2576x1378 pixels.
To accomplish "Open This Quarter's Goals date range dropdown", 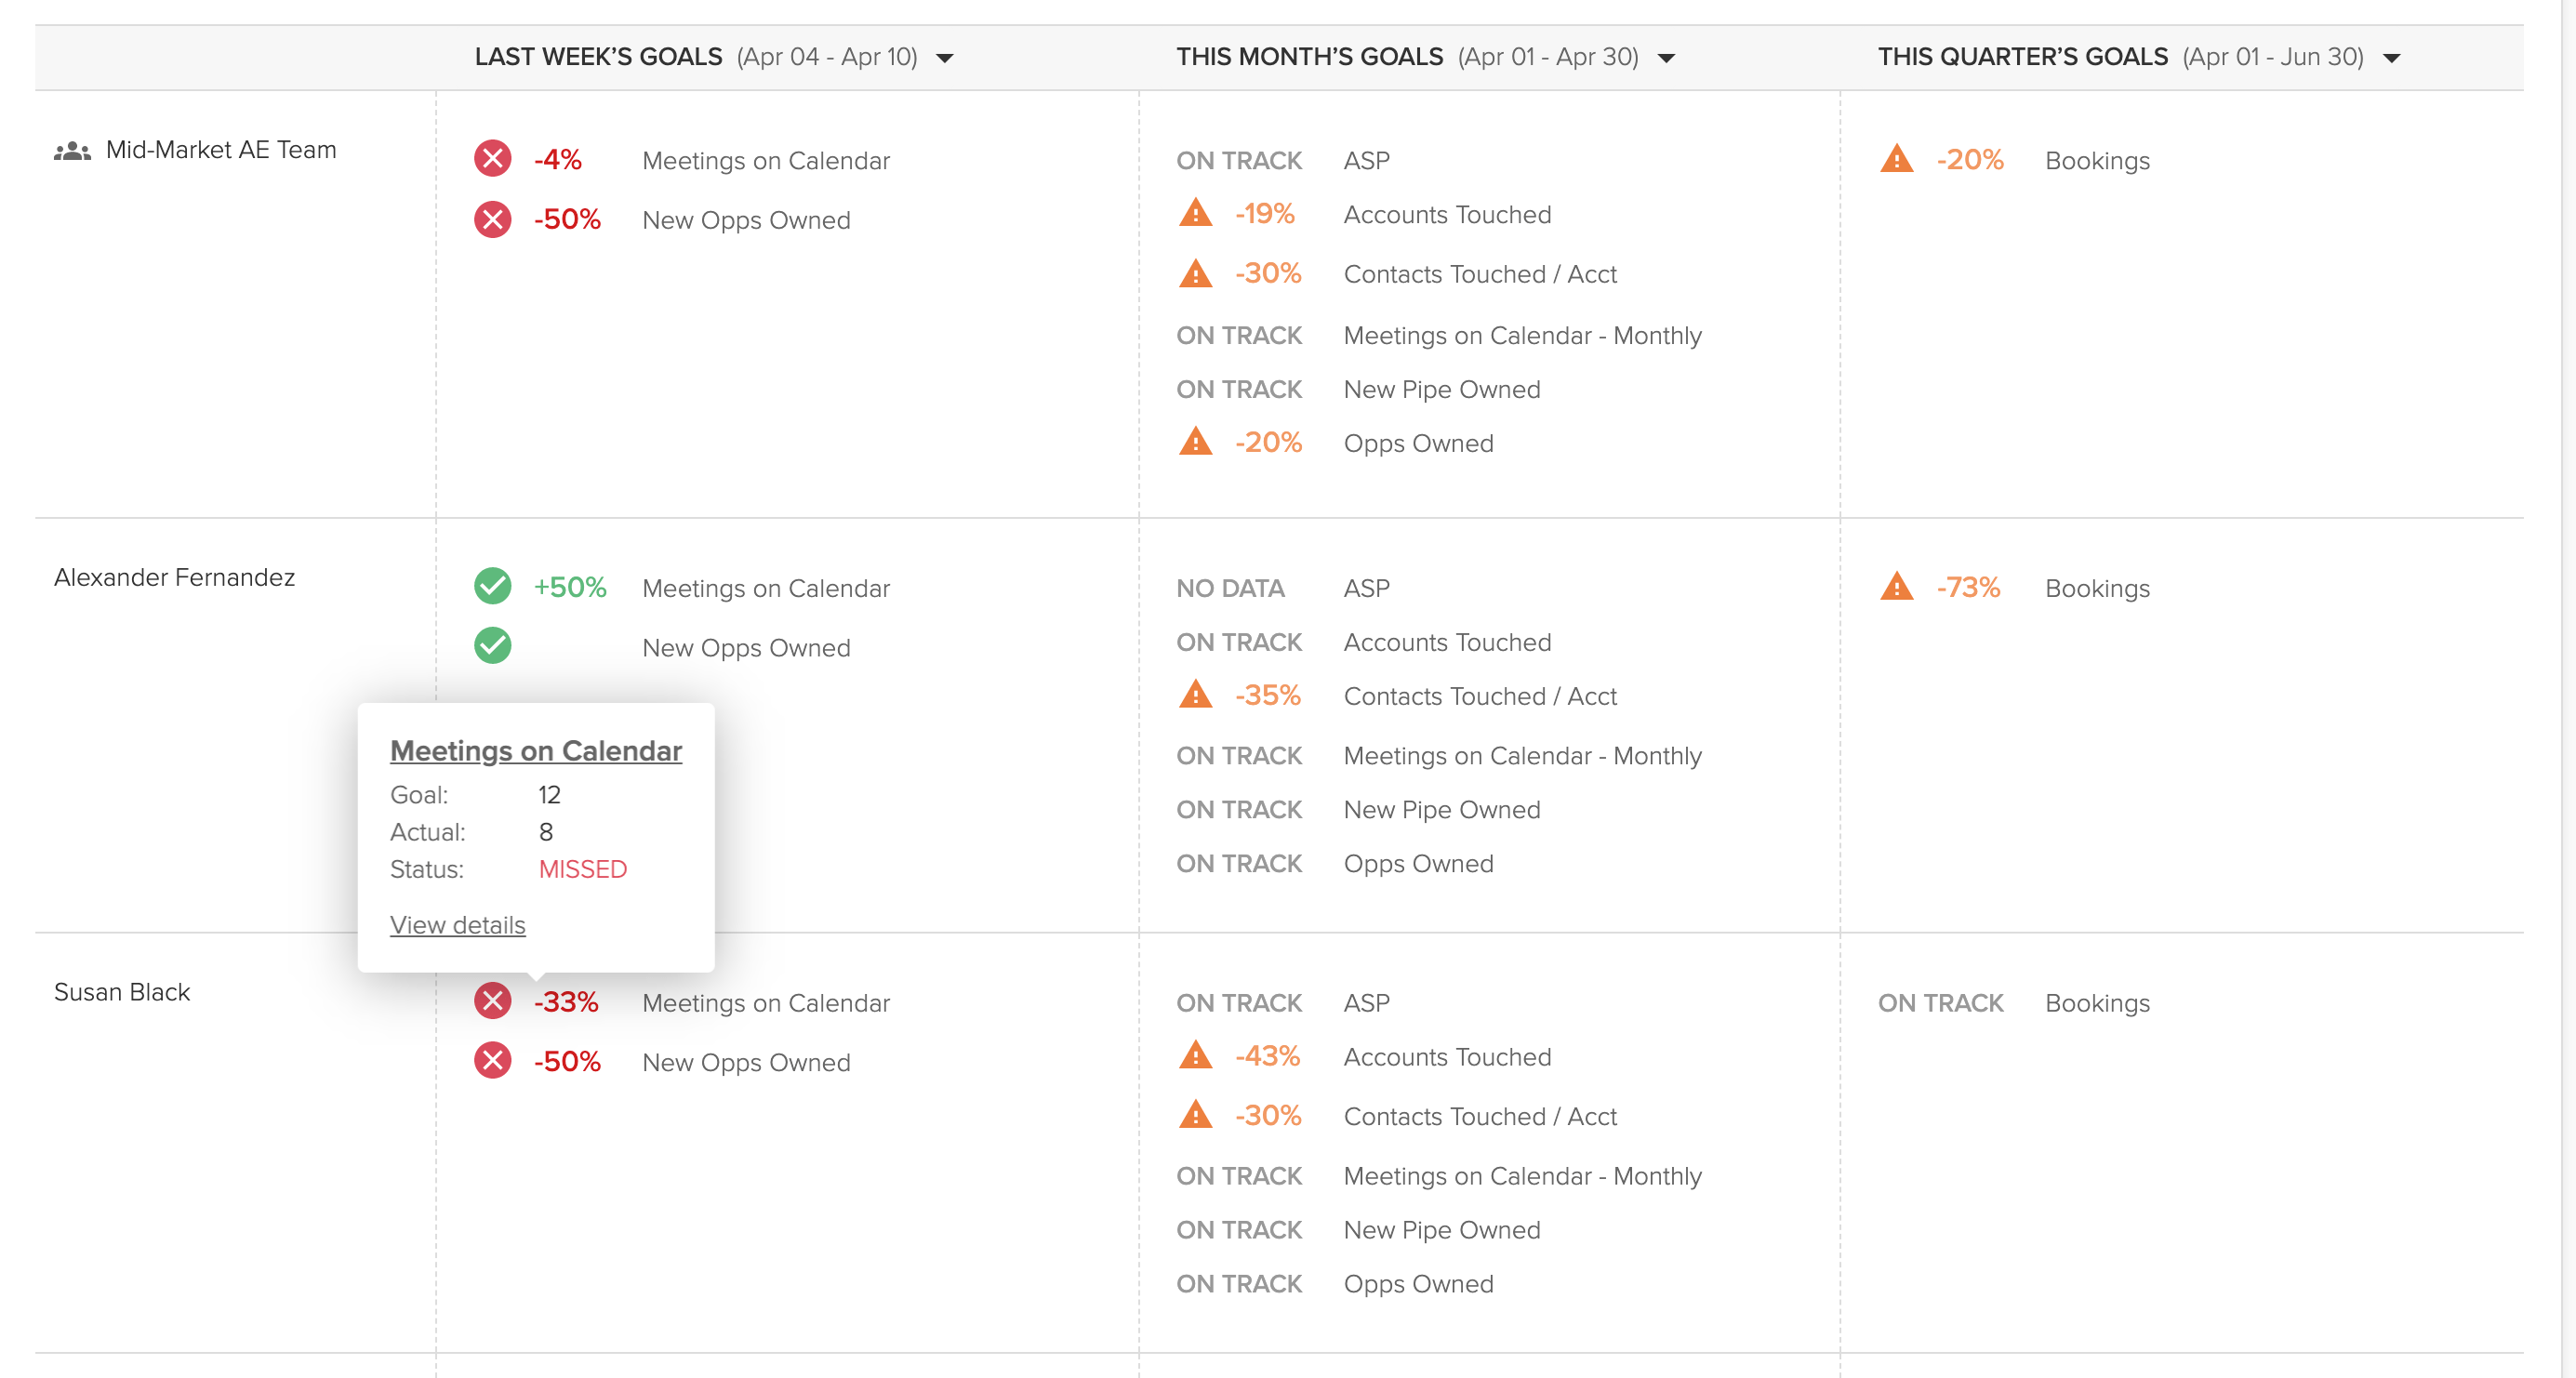I will coord(2391,58).
